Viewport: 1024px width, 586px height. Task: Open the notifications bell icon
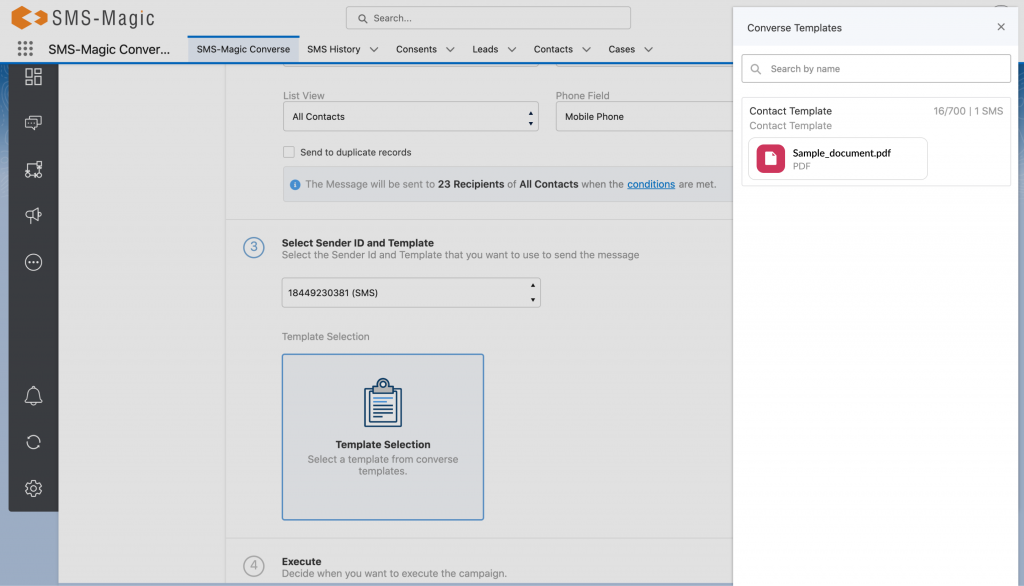[x=33, y=396]
